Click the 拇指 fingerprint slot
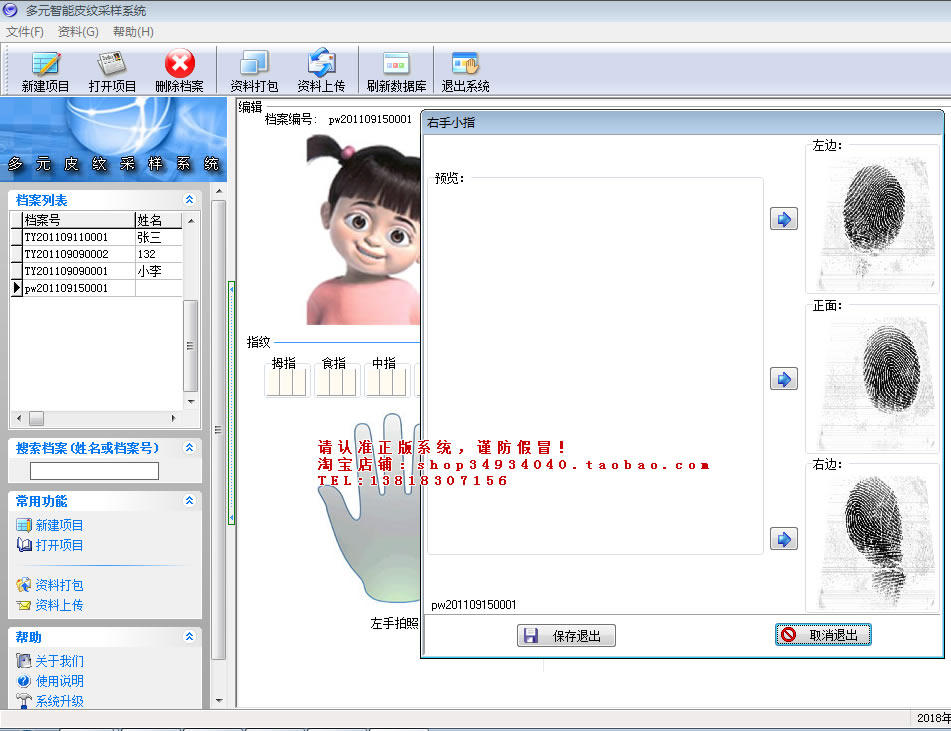The height and width of the screenshot is (731, 951). (286, 382)
